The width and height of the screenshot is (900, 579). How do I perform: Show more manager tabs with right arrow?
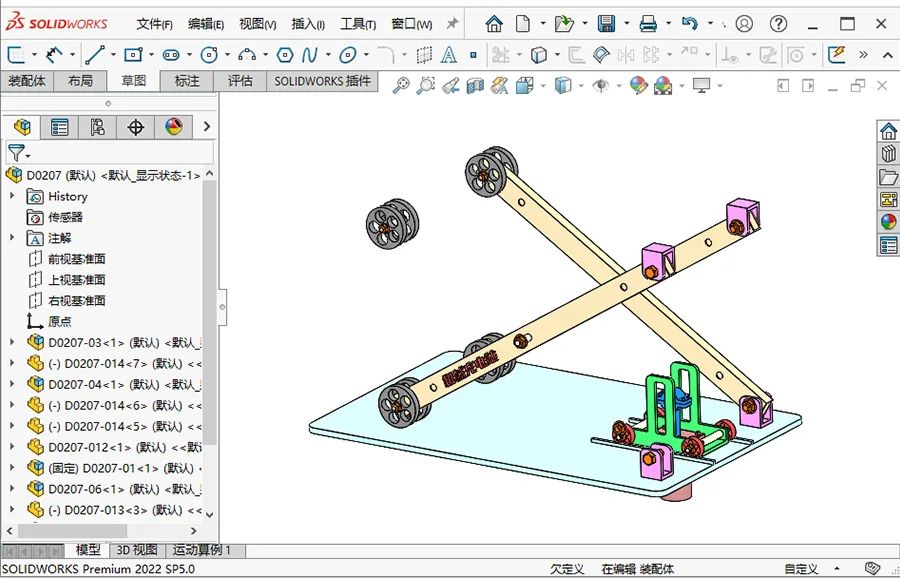click(x=207, y=127)
